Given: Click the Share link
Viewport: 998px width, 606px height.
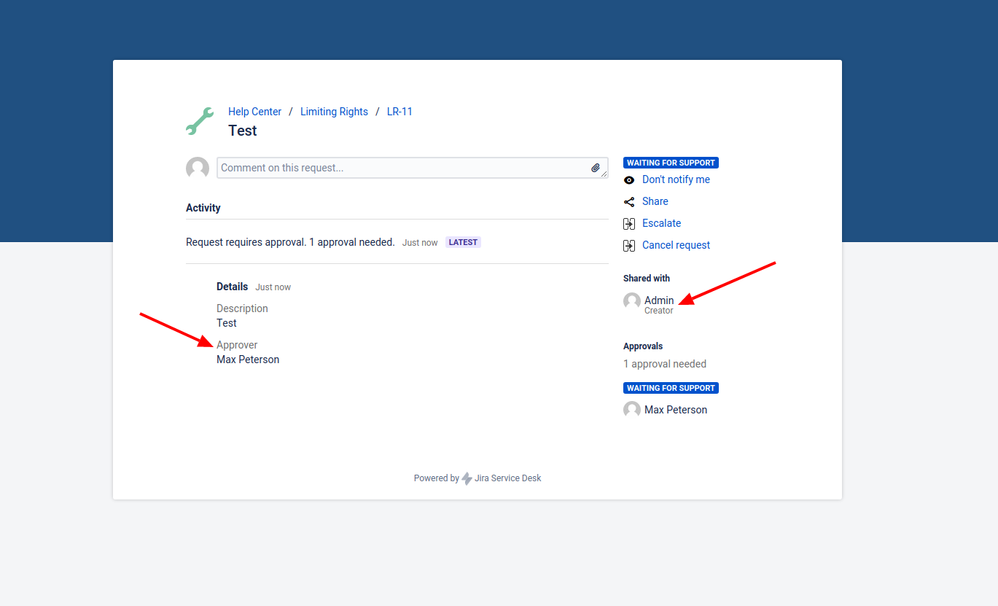Looking at the screenshot, I should point(655,201).
